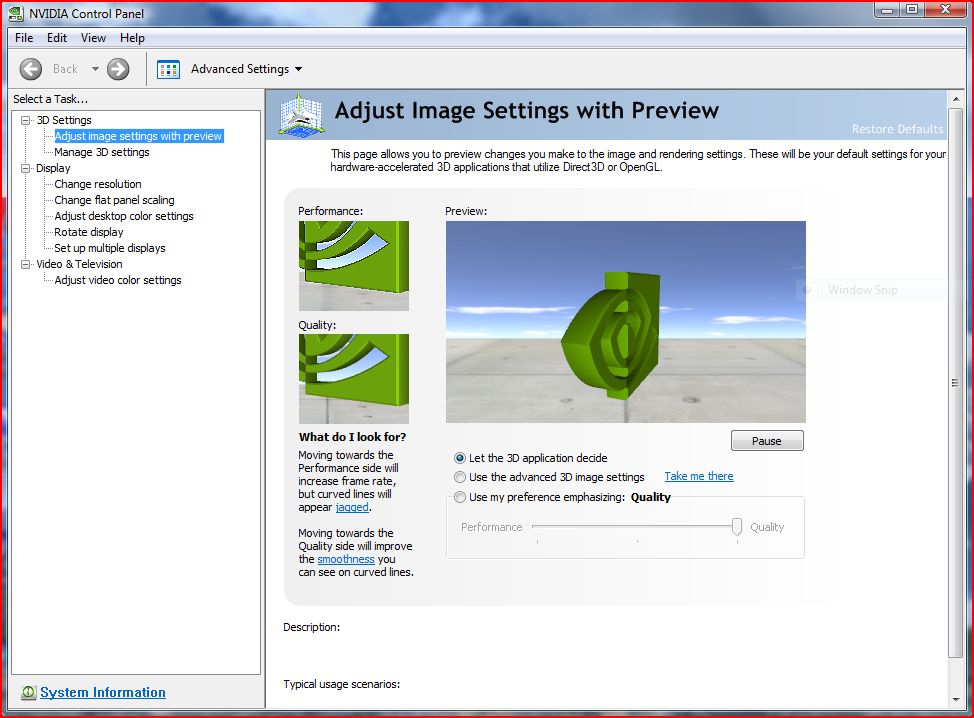The height and width of the screenshot is (718, 974).
Task: Open Adjust video color settings task
Action: pos(118,280)
